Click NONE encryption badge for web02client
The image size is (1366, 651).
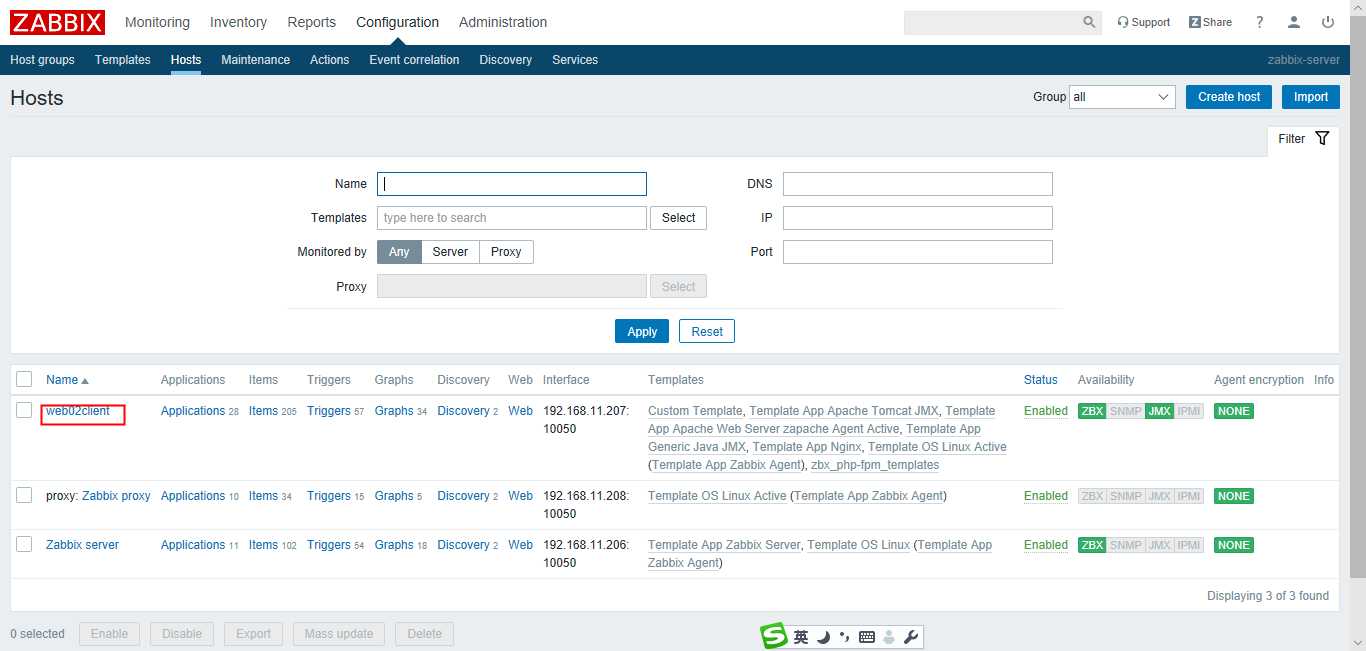tap(1233, 411)
